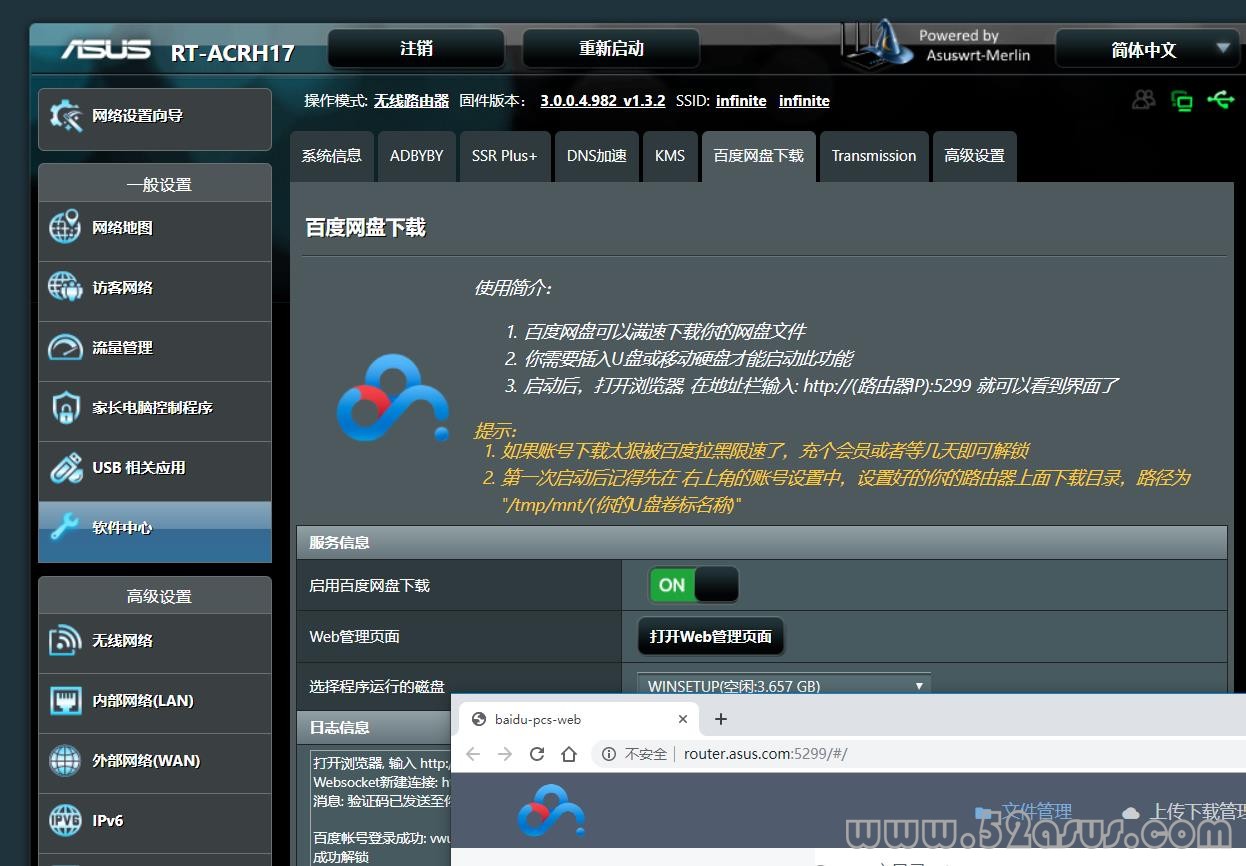Open the 网络设置向导 setup wizard

(155, 118)
